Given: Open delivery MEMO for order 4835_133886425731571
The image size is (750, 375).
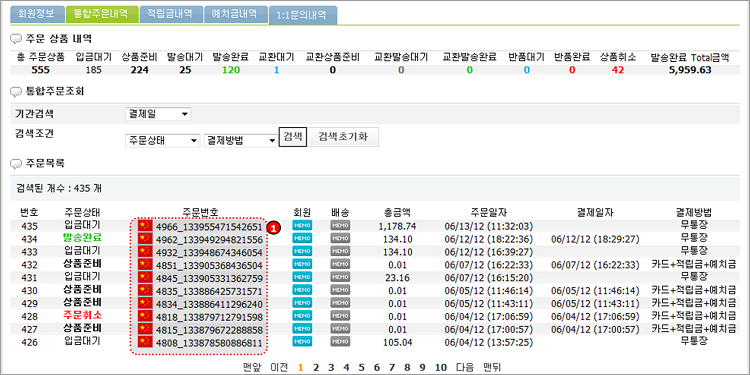Looking at the screenshot, I should click(340, 290).
